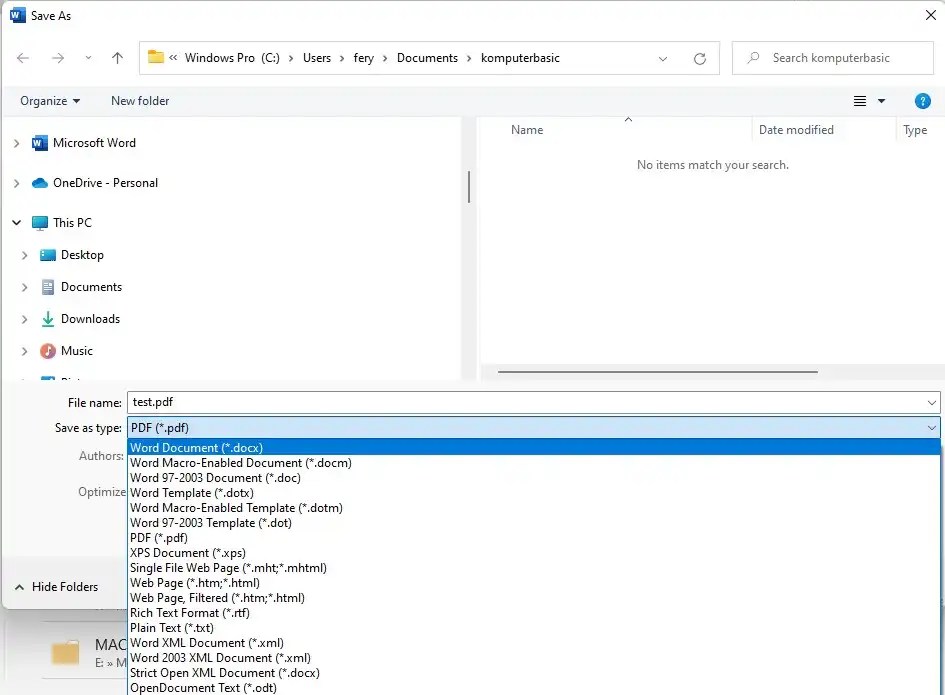Collapse the This PC tree node
Viewport: 945px width, 695px height.
tap(16, 222)
